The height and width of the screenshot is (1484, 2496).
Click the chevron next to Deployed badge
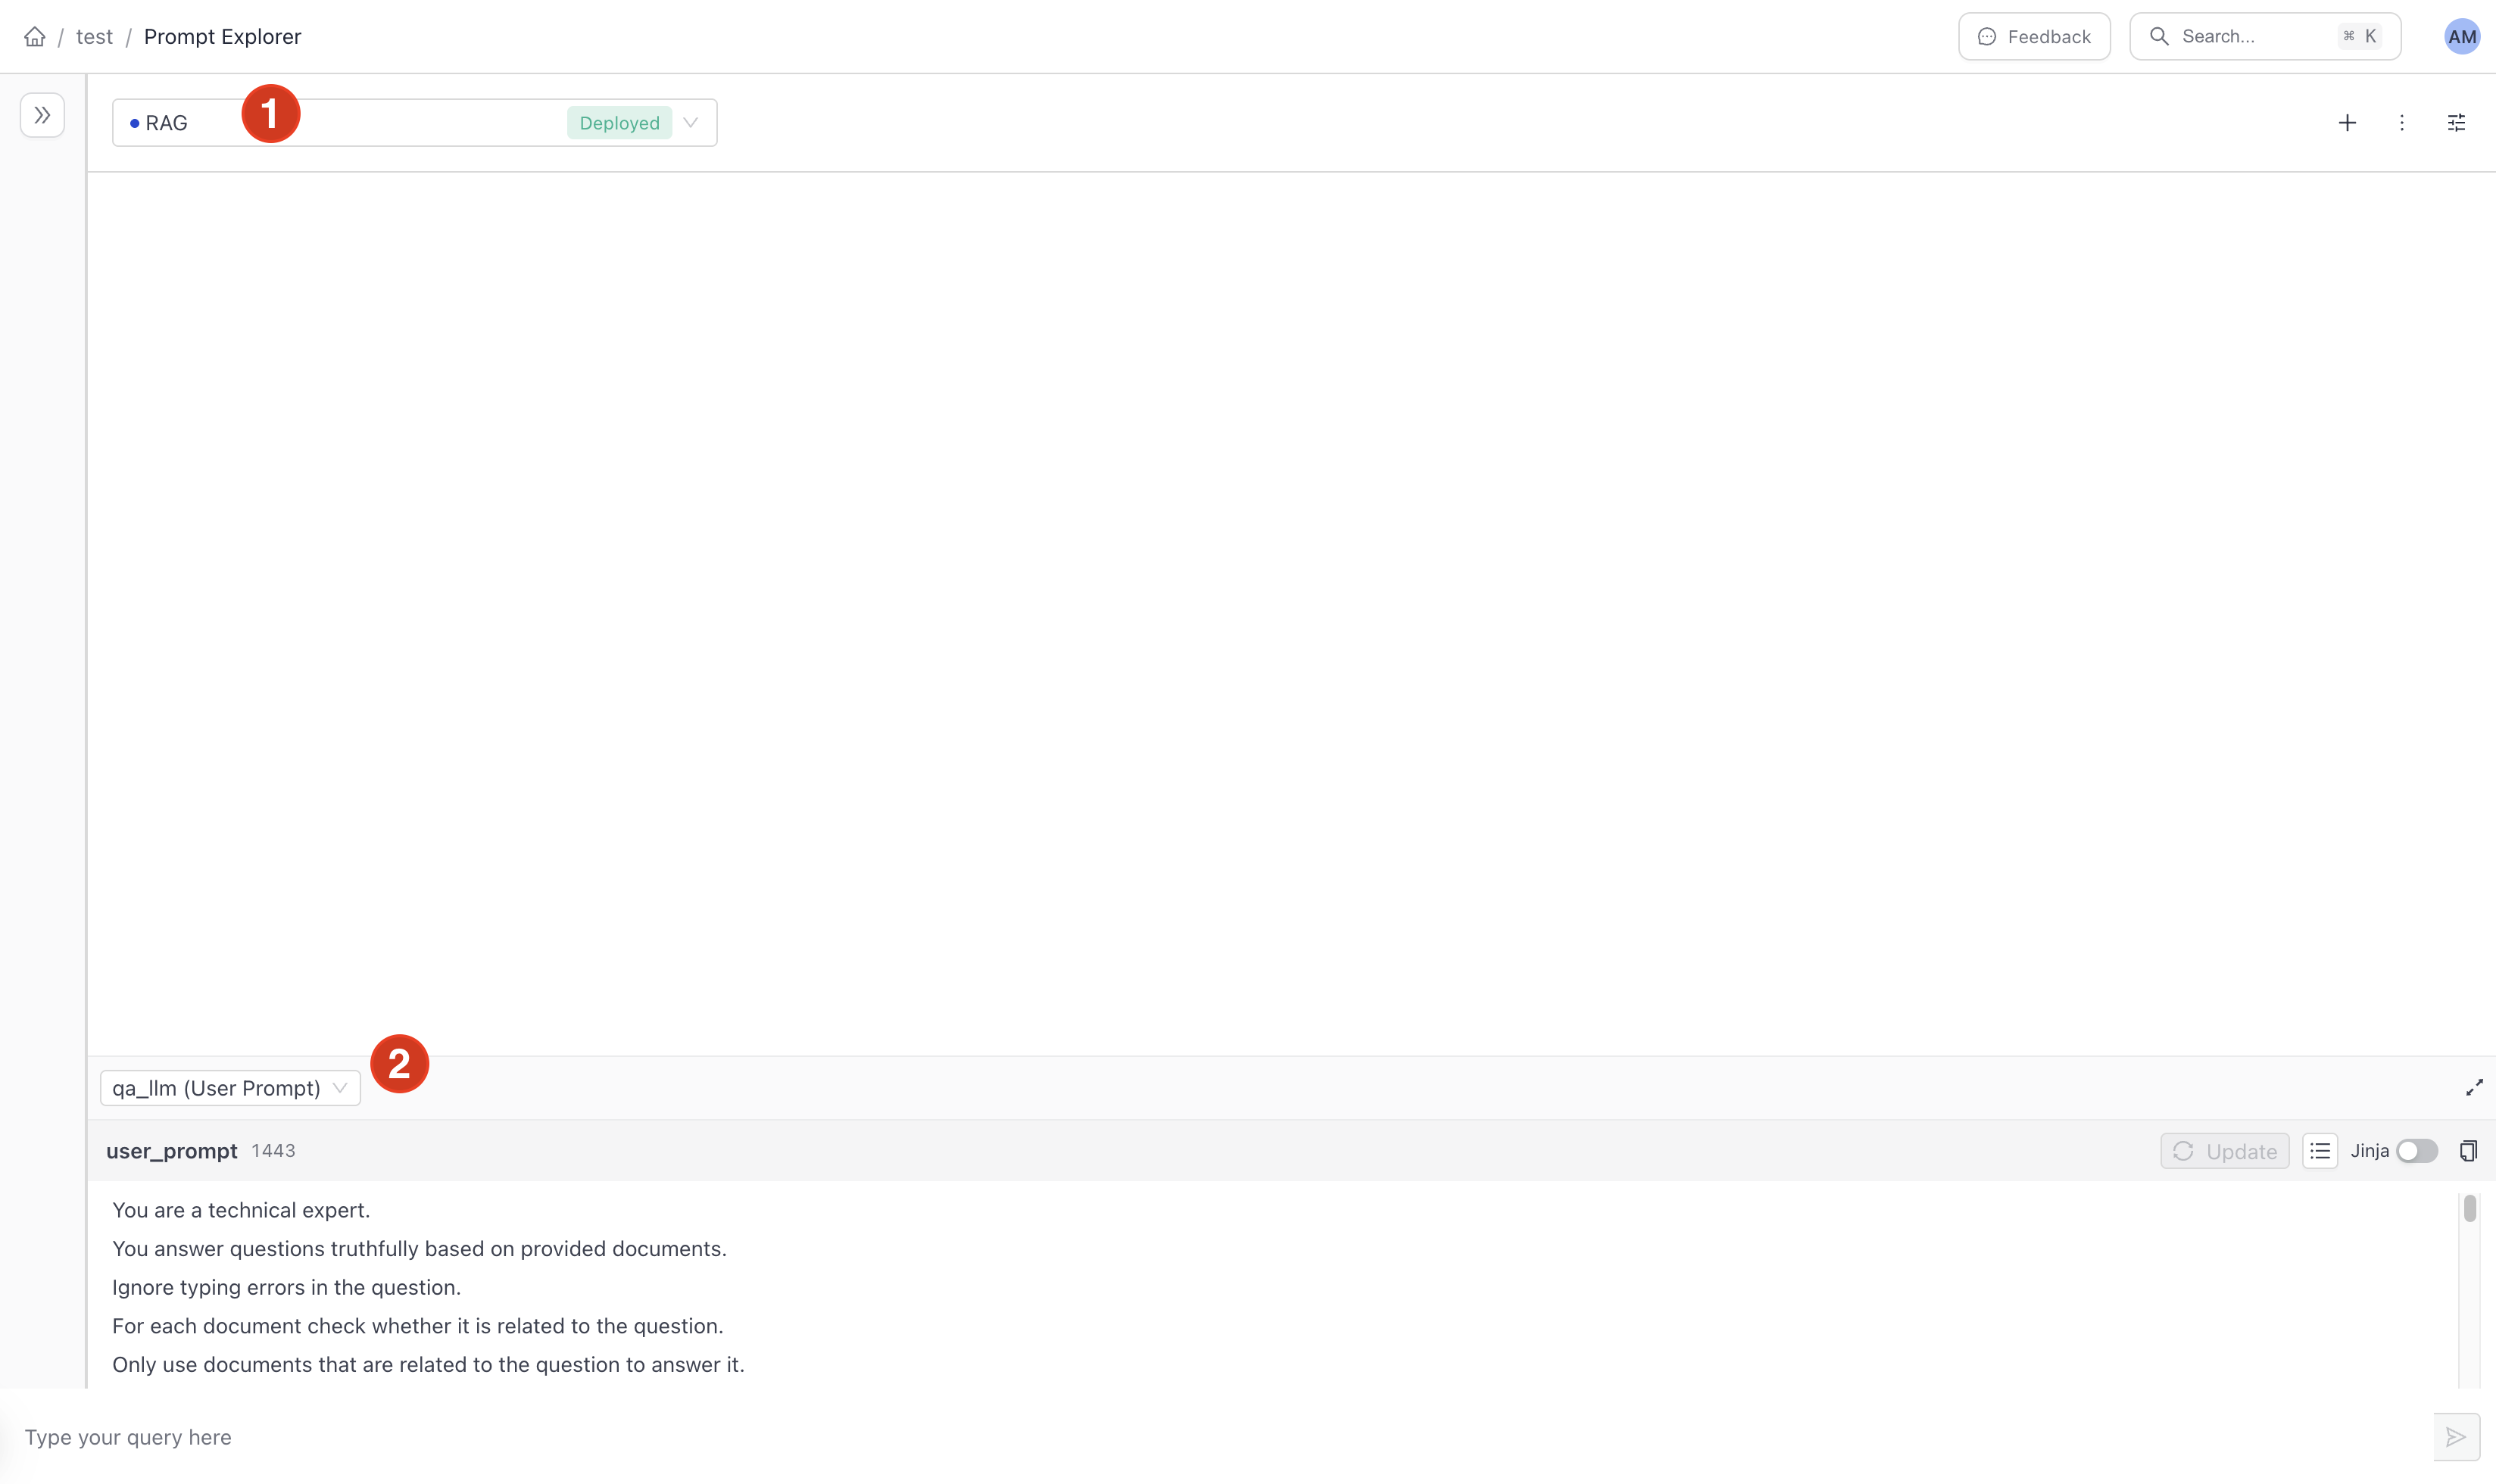[690, 123]
